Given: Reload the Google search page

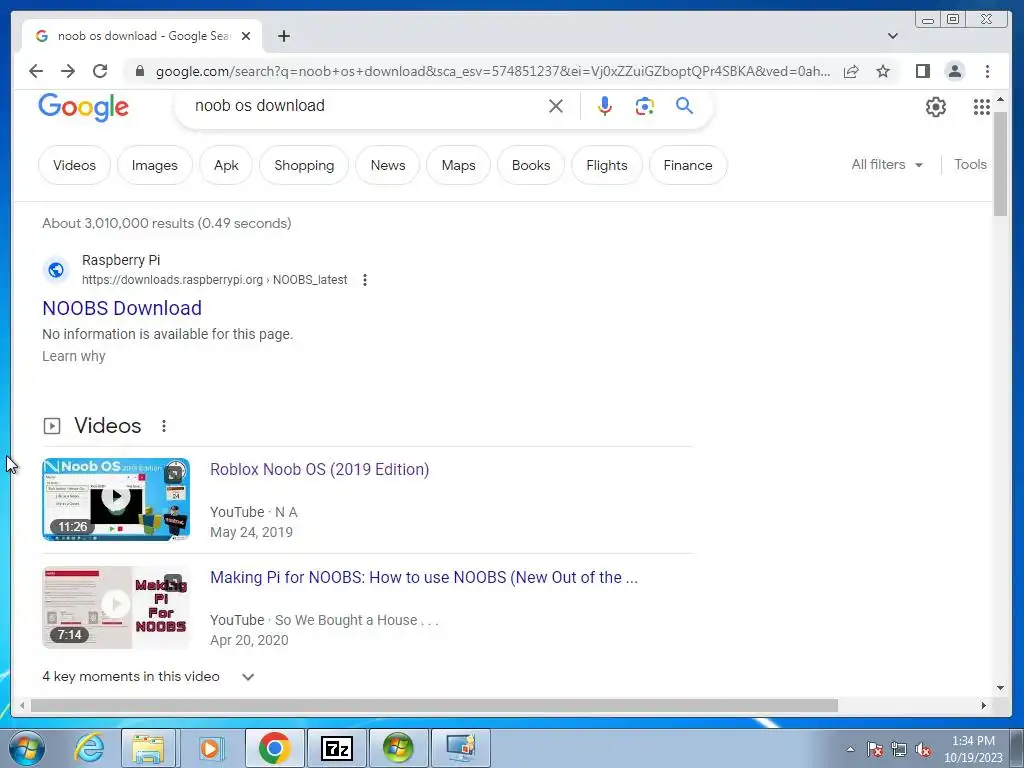Looking at the screenshot, I should point(100,71).
